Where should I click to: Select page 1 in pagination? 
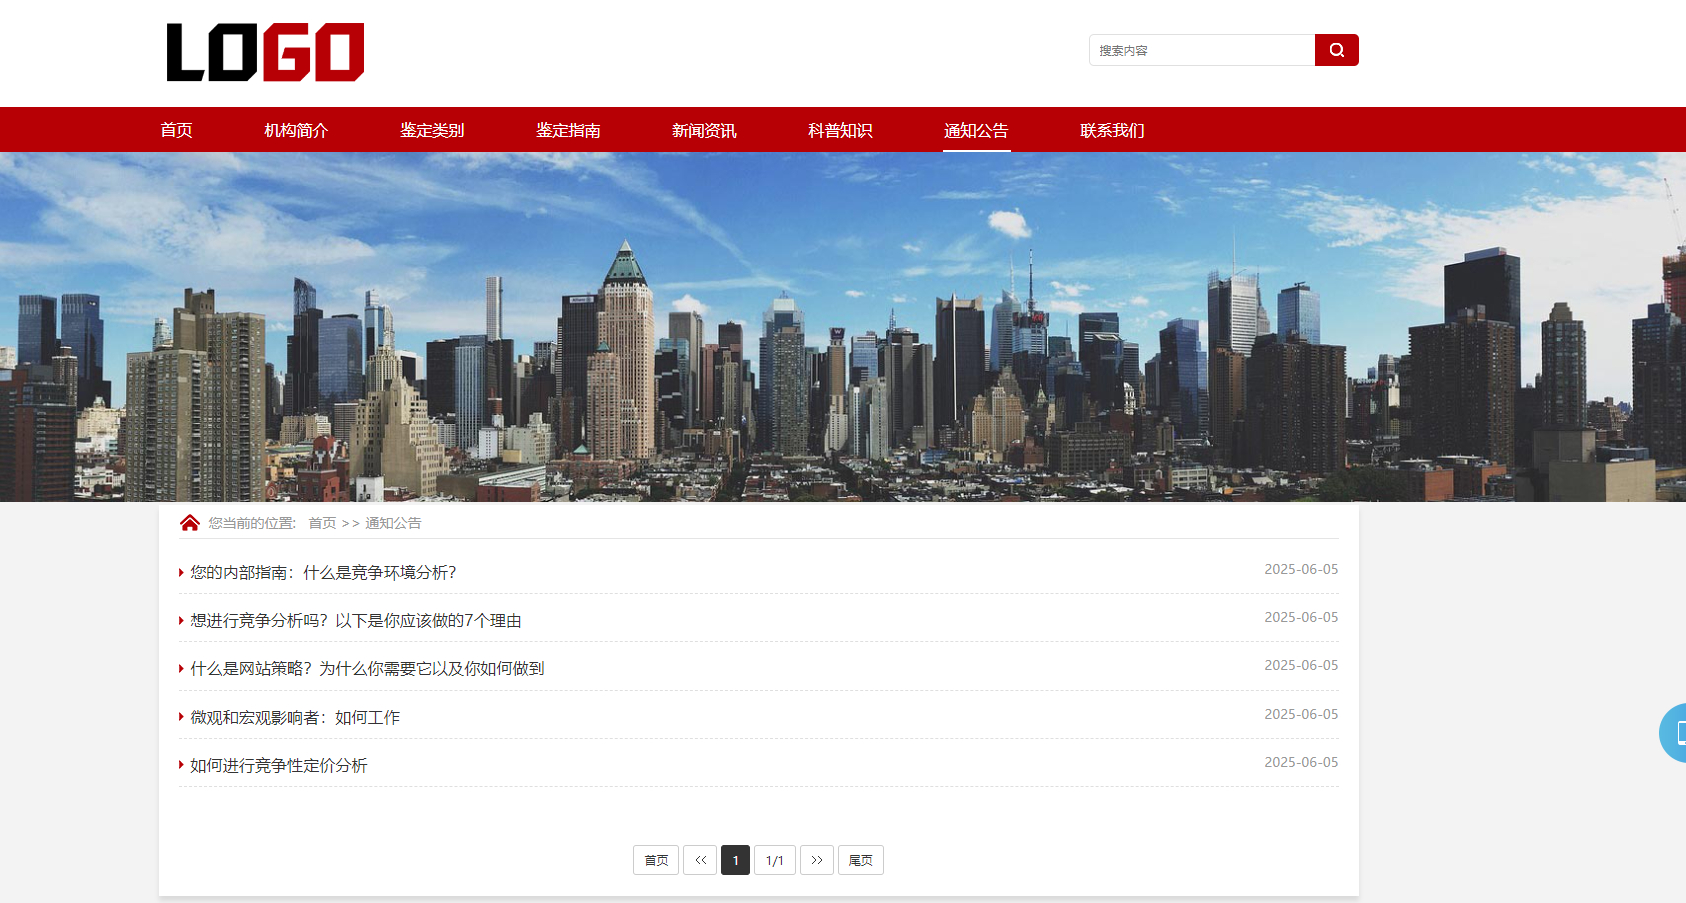point(735,860)
